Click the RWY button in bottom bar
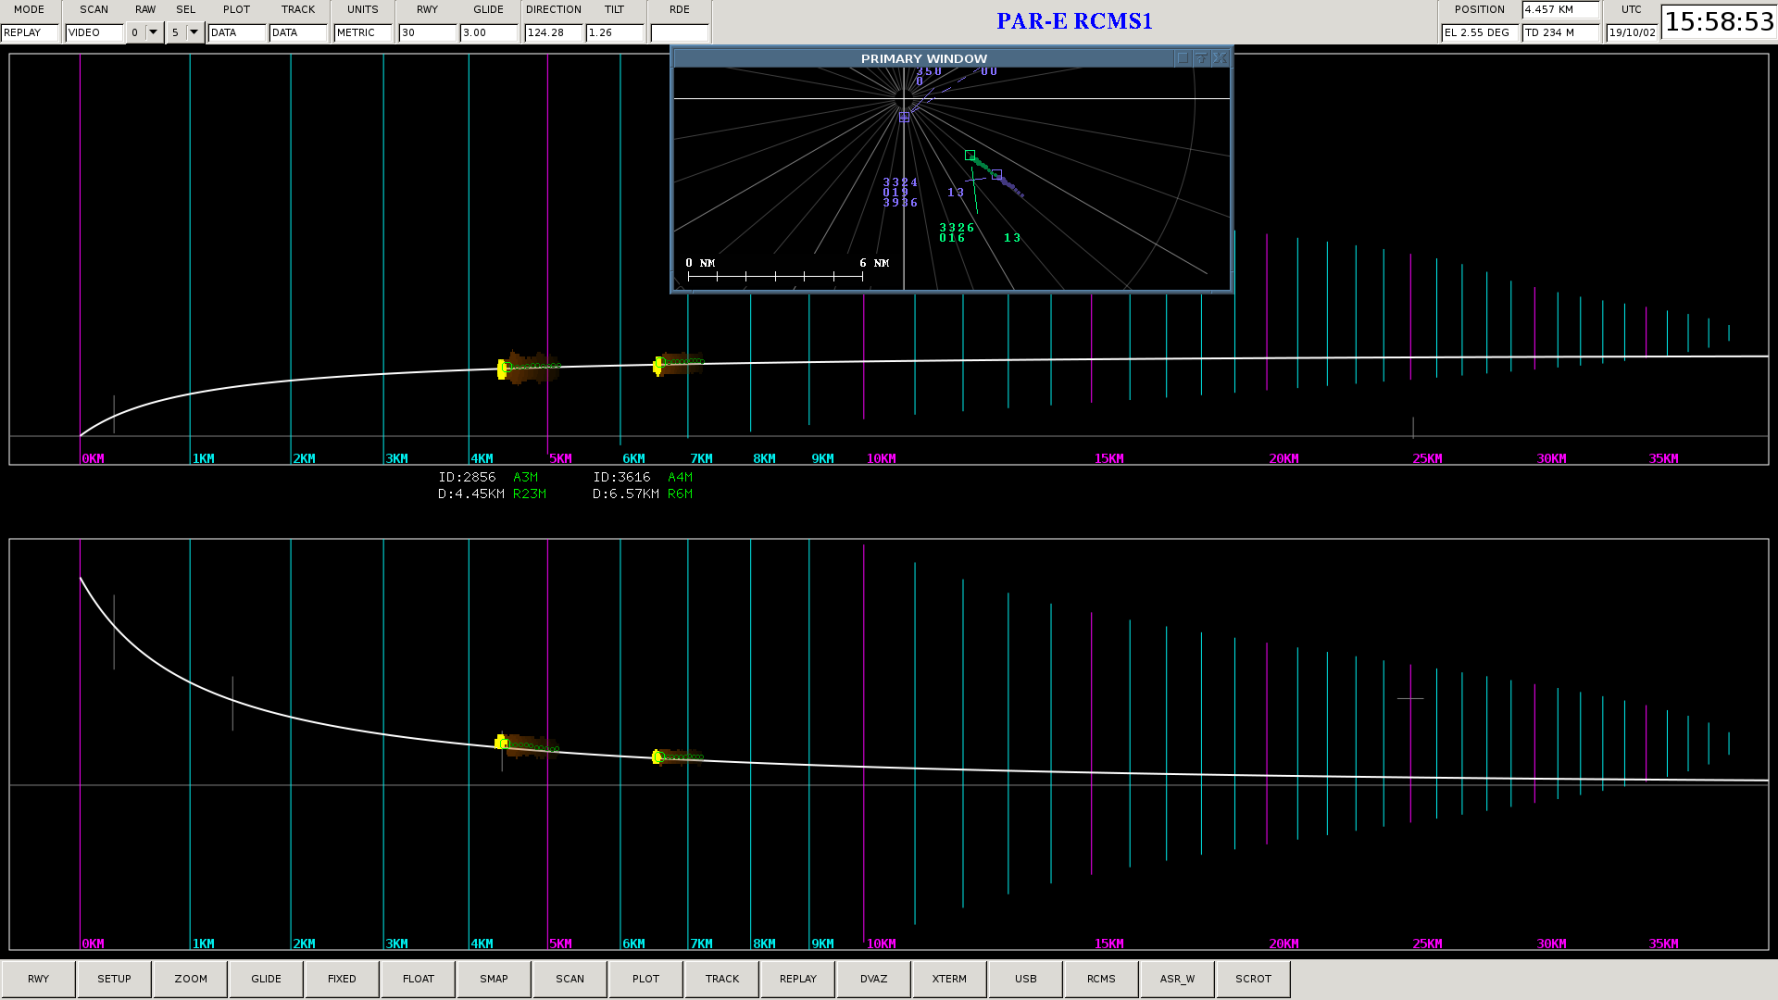Image resolution: width=1778 pixels, height=1000 pixels. pos(38,979)
